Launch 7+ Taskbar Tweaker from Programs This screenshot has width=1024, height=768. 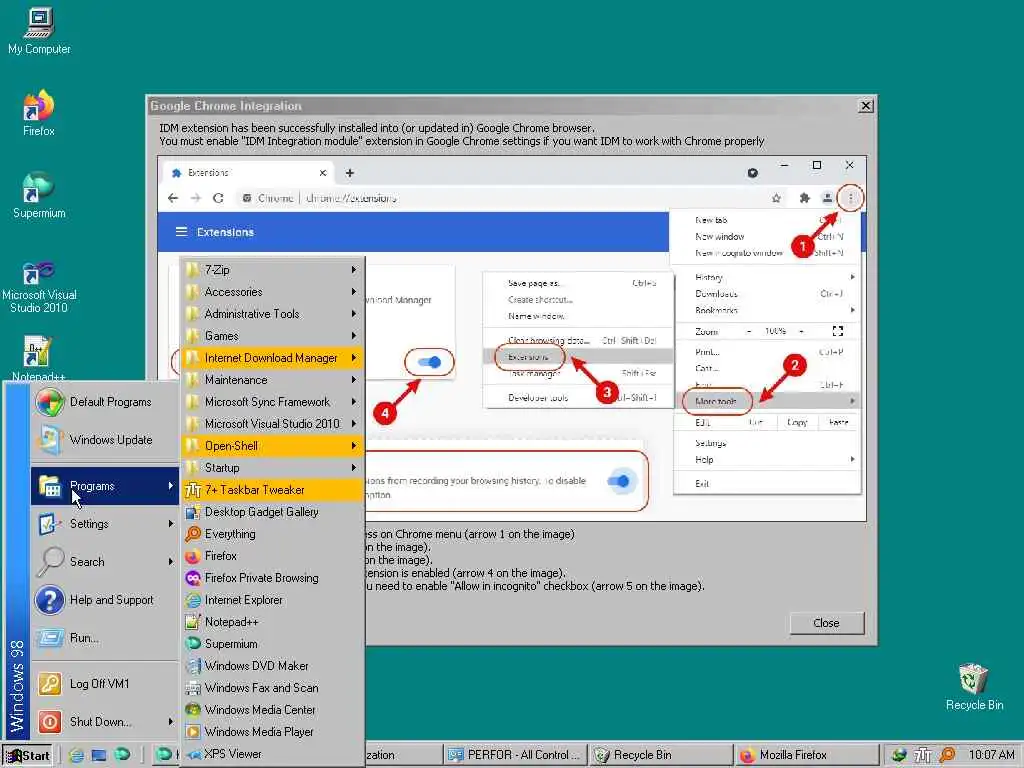(x=272, y=490)
